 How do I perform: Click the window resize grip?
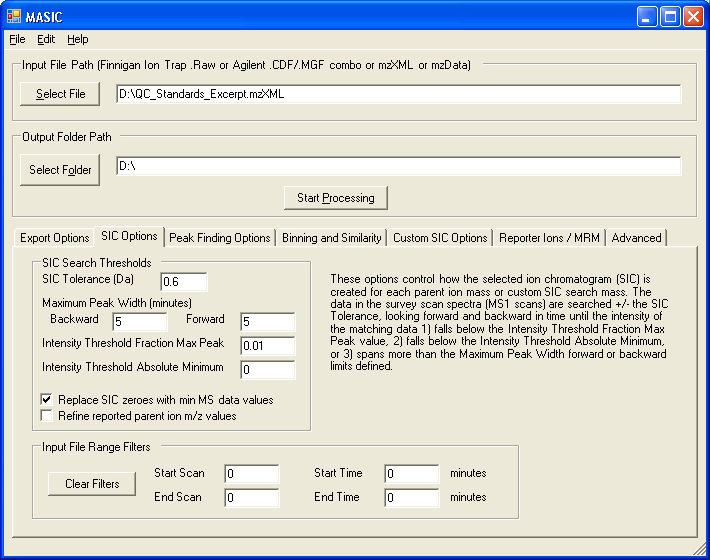[700, 549]
